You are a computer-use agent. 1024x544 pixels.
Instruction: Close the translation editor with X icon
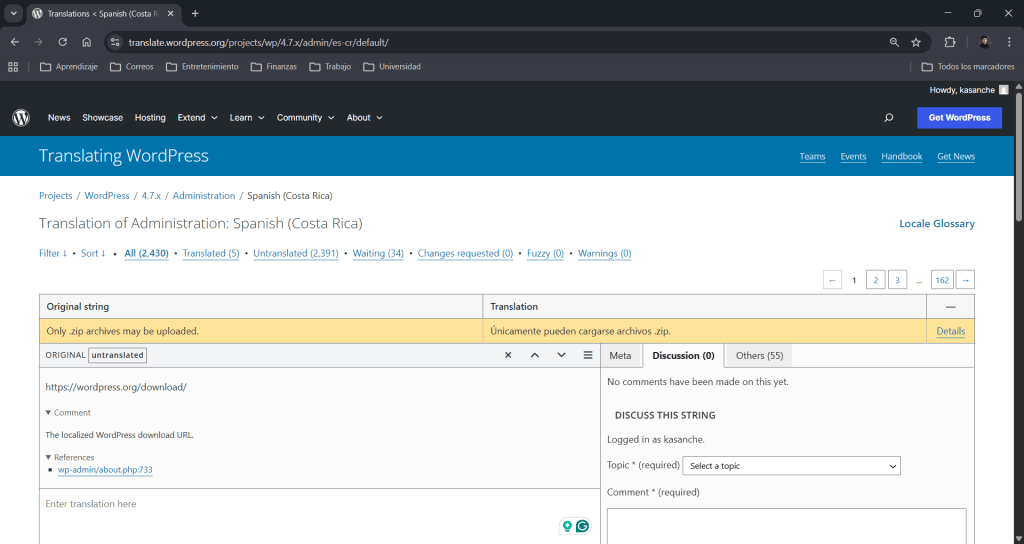pyautogui.click(x=508, y=355)
